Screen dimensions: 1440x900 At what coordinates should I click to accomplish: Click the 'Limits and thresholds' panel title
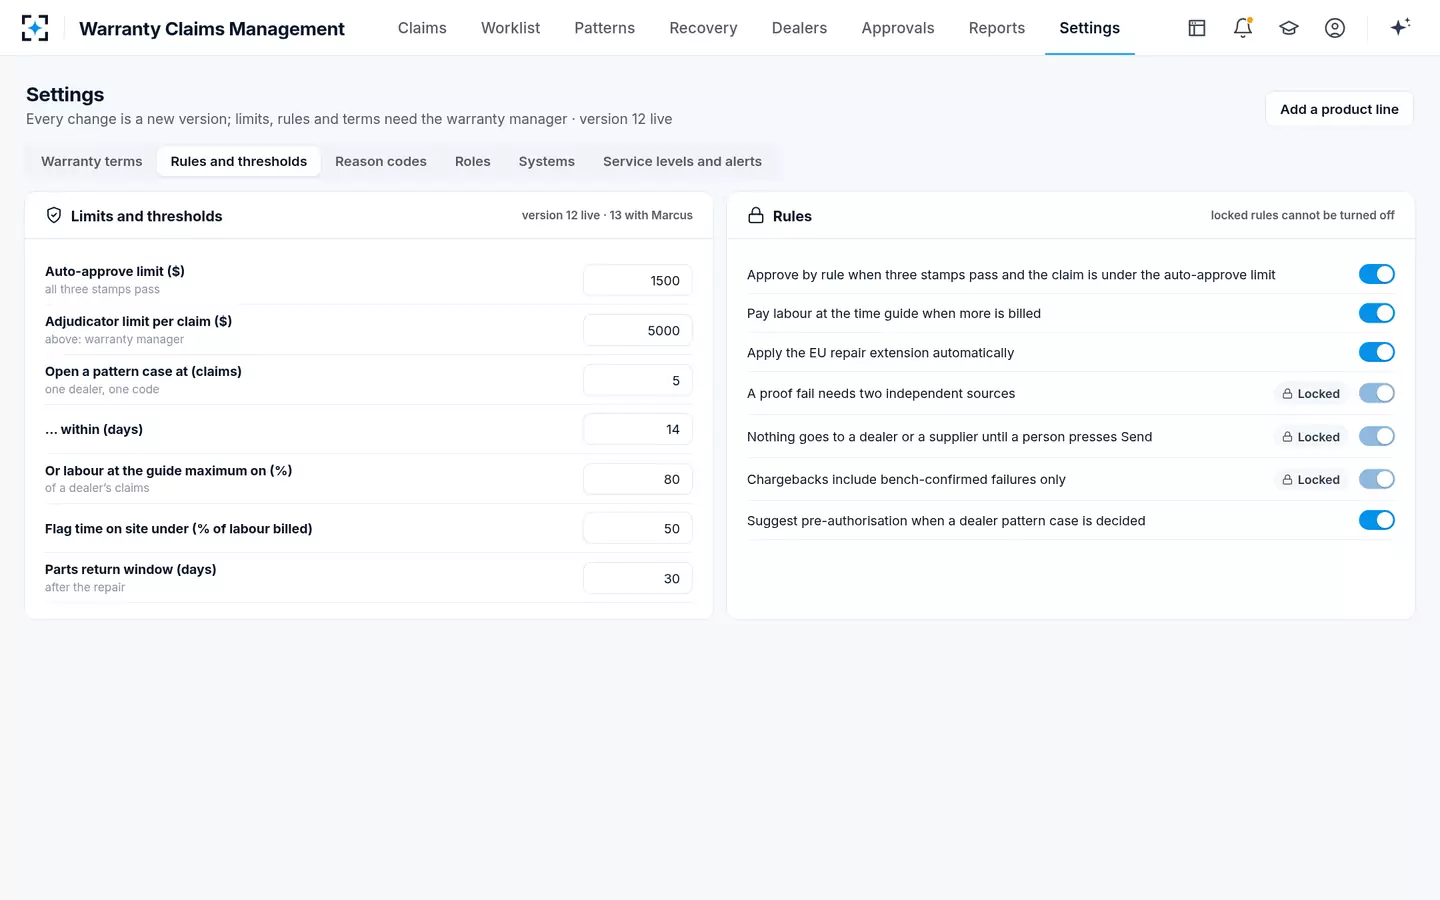(x=147, y=216)
